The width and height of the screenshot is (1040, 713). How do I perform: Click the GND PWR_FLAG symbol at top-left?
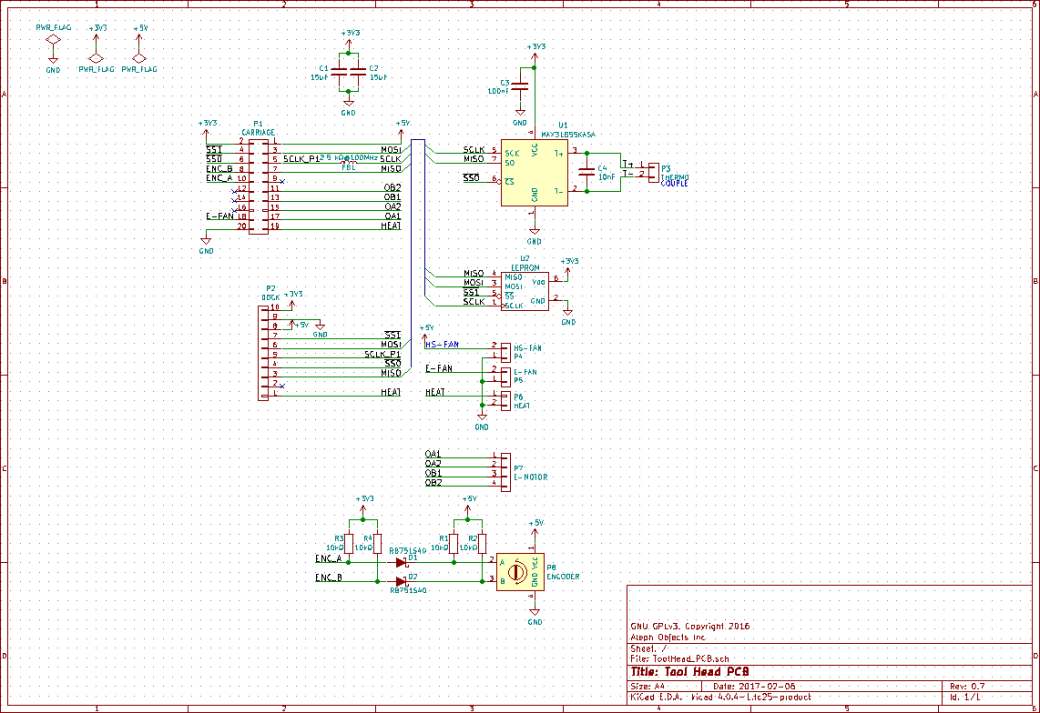(x=54, y=42)
